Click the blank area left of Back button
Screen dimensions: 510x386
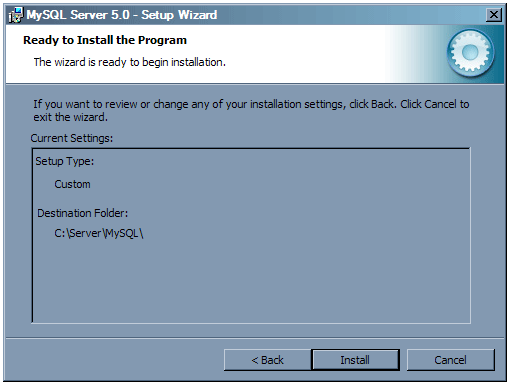coord(115,360)
